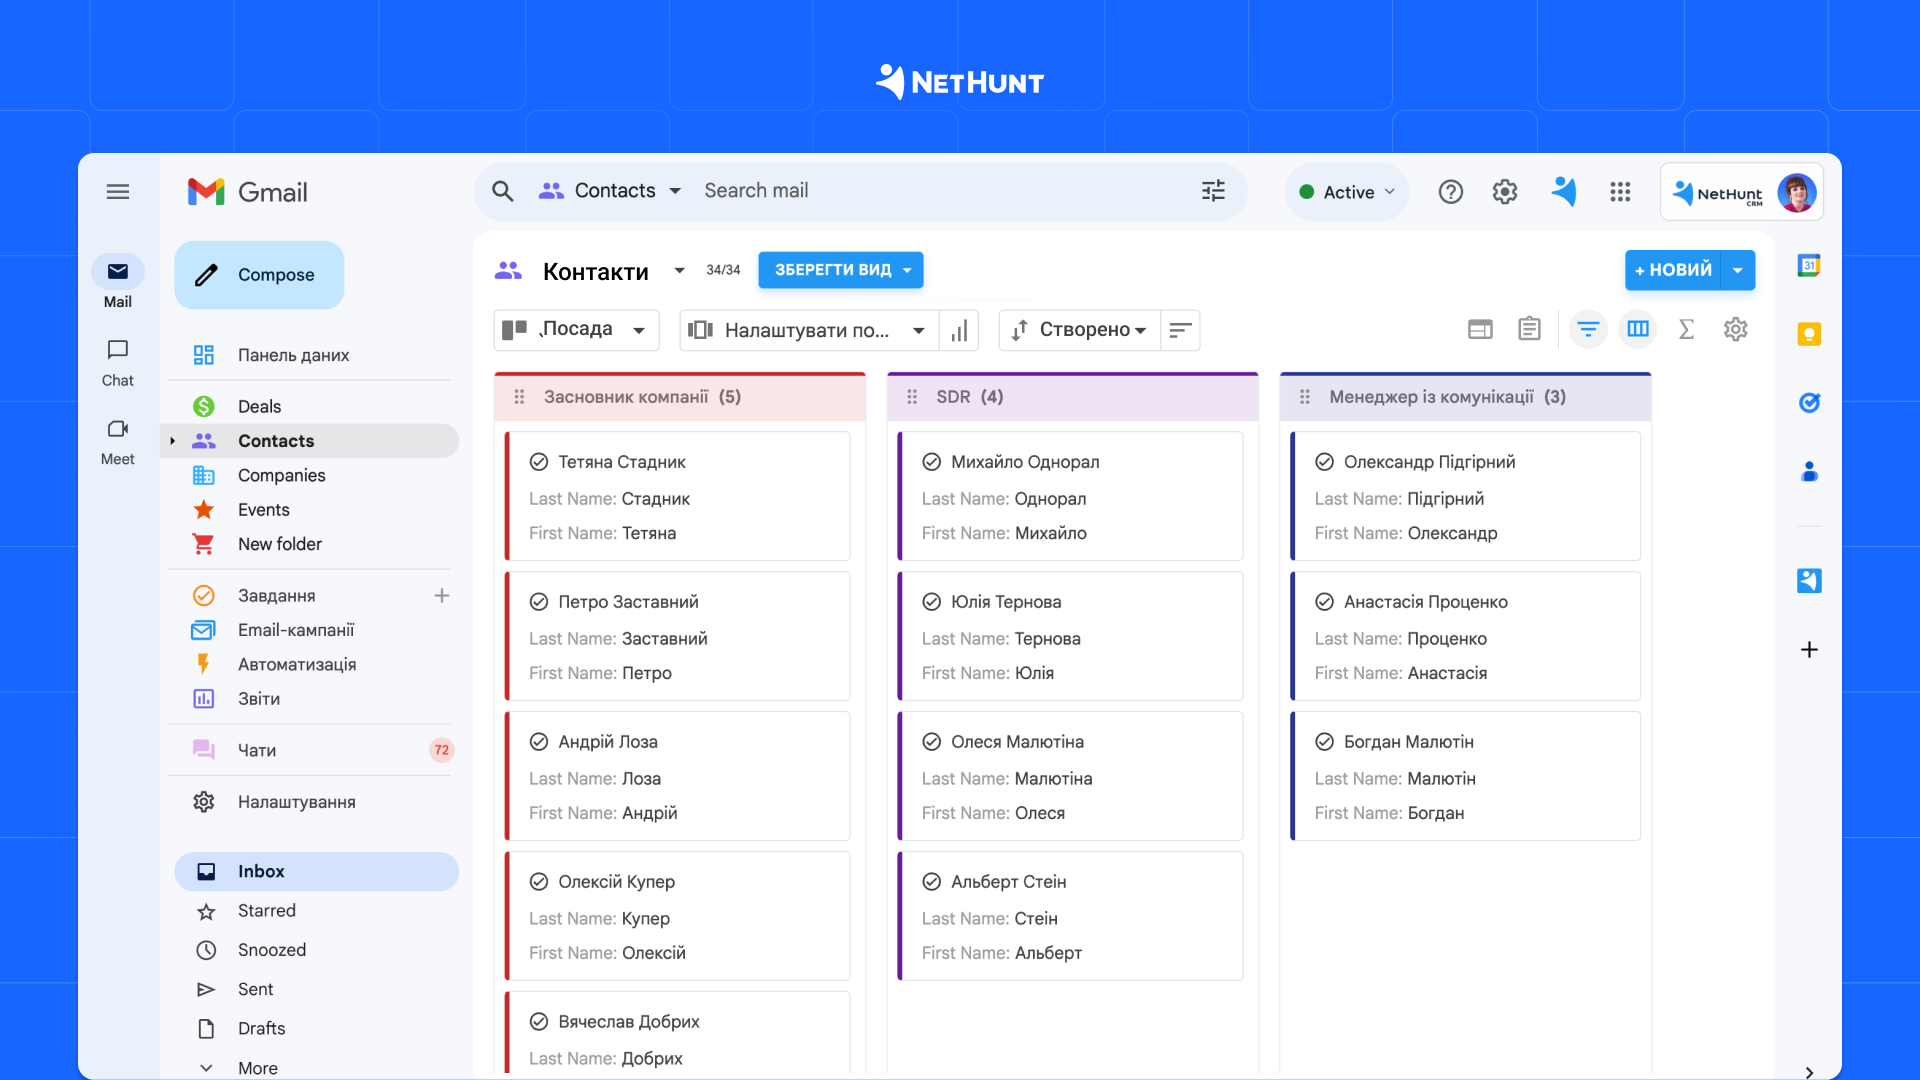Open Google Calendar side panel icon

pos(1808,265)
